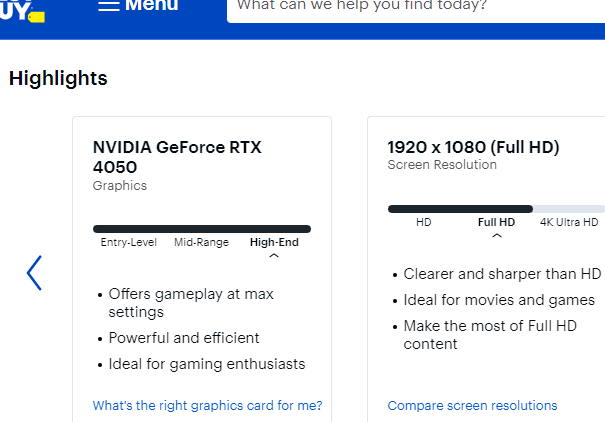Open the hamburger menu icon
This screenshot has height=422, width=605.
point(109,5)
